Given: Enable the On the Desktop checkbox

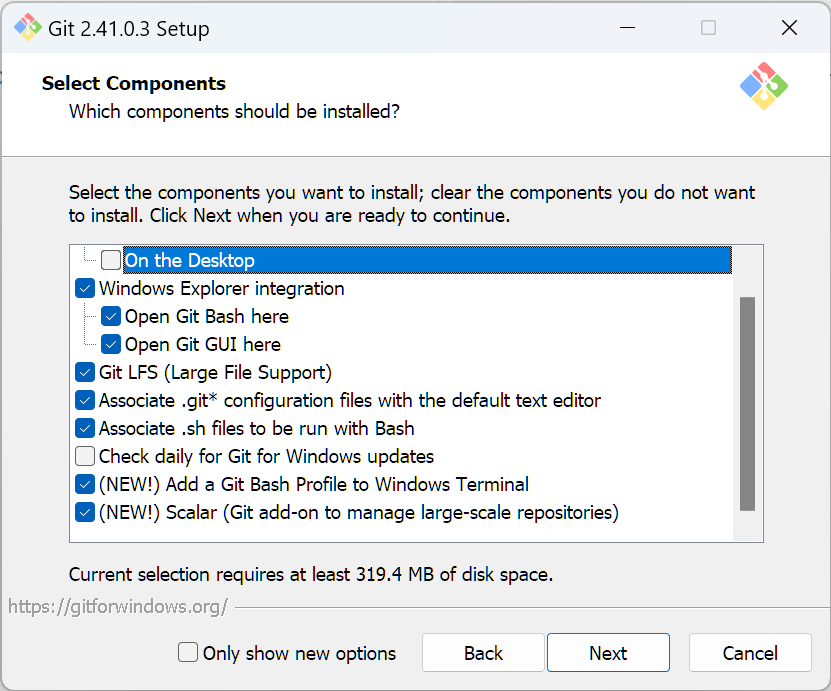Looking at the screenshot, I should pyautogui.click(x=111, y=261).
